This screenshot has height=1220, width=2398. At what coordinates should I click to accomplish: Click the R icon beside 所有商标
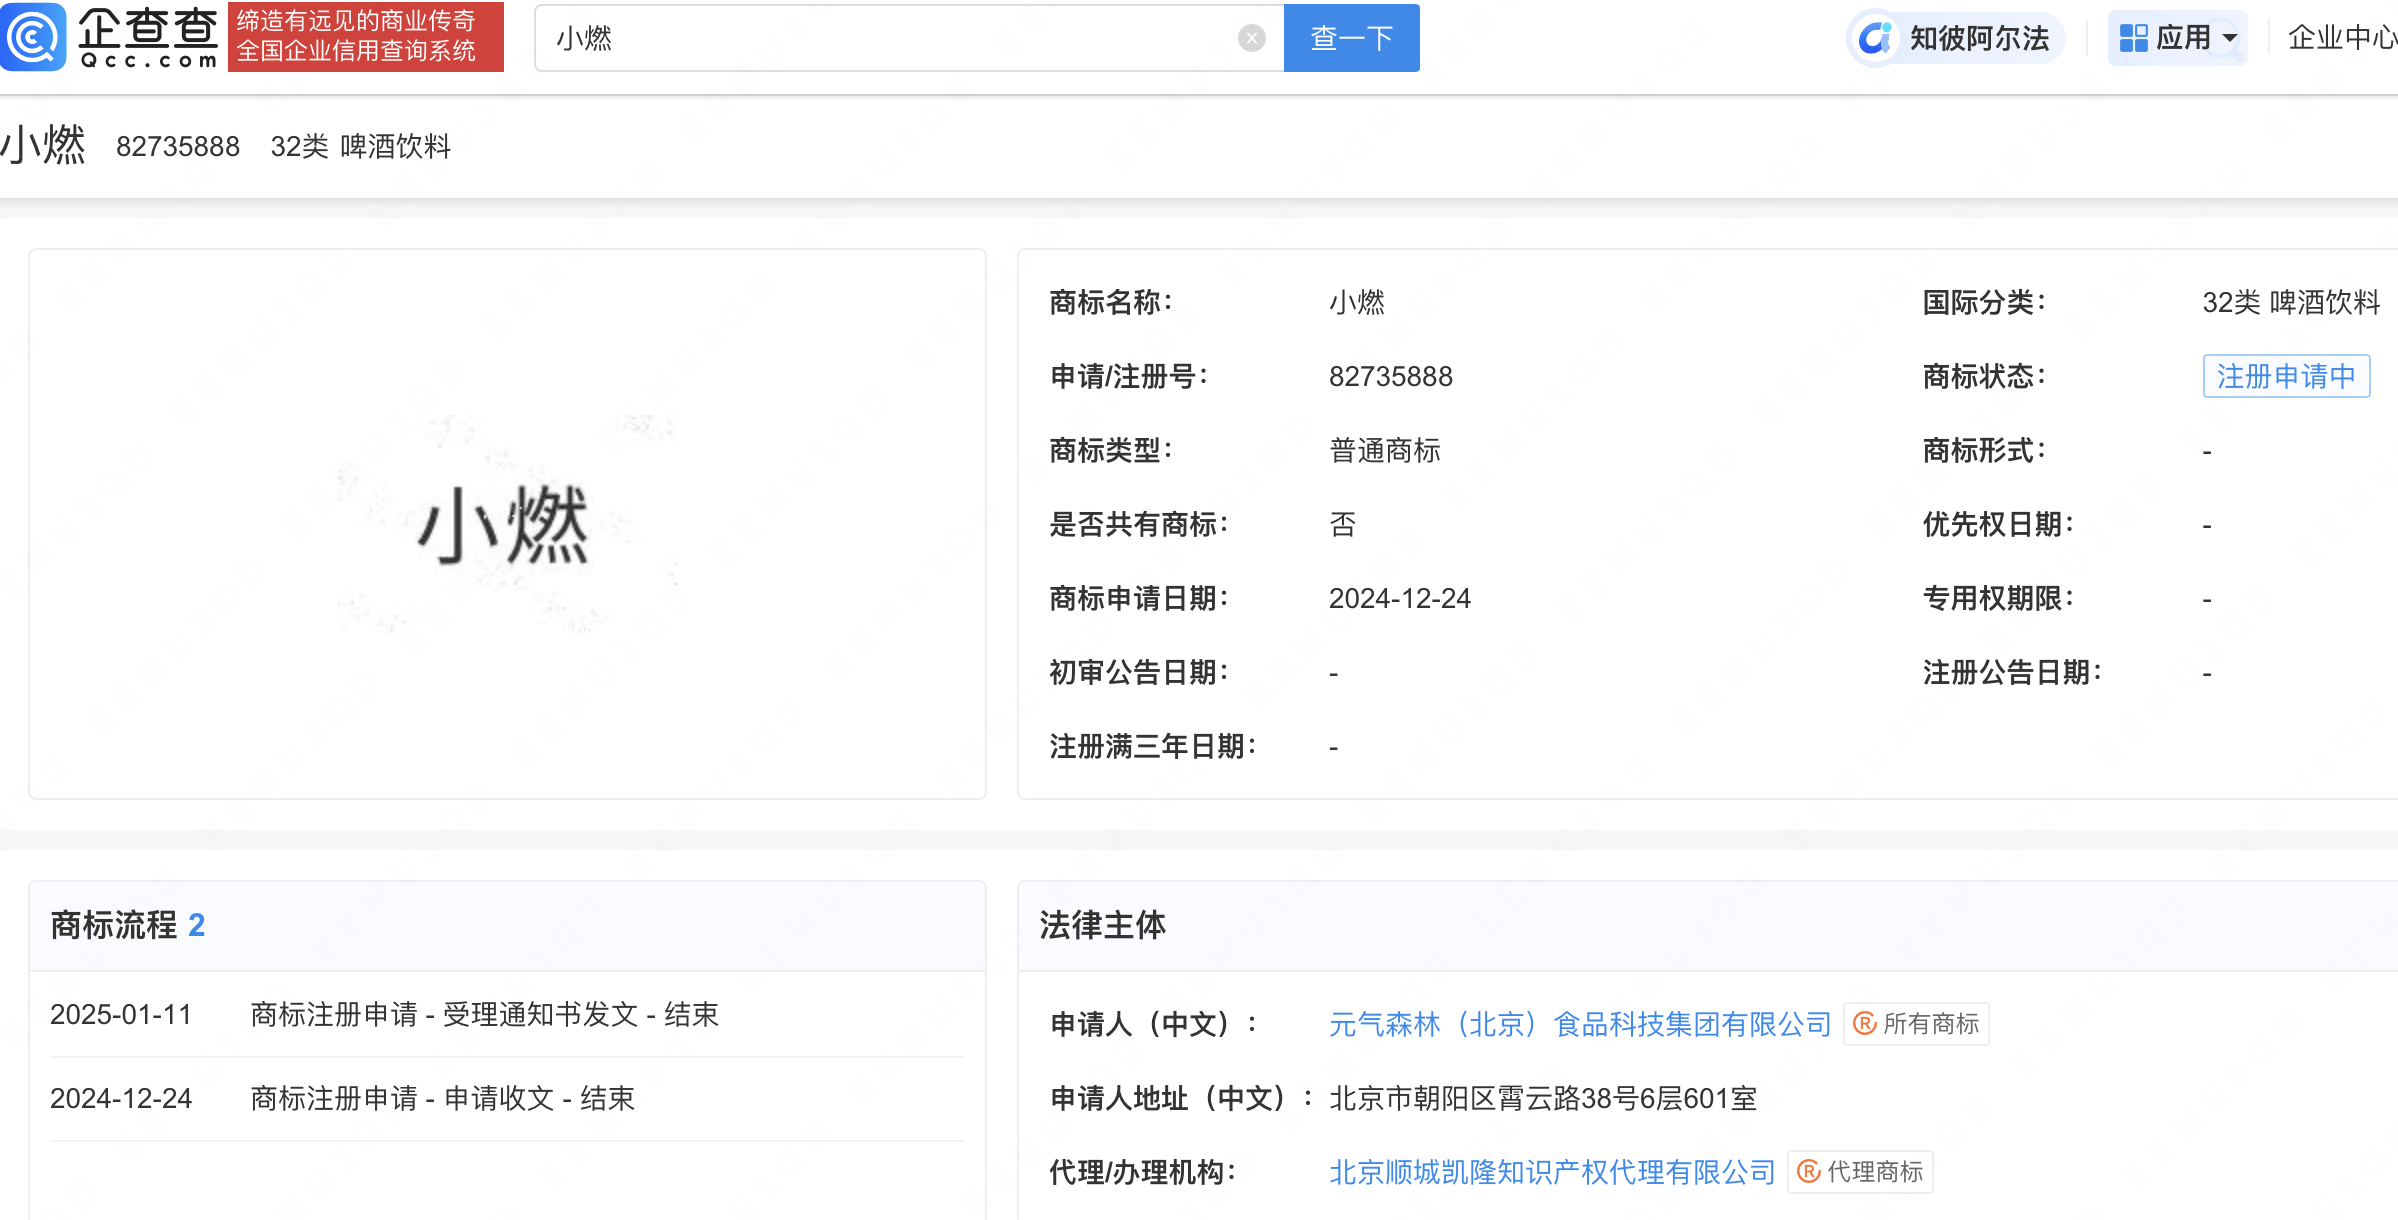pyautogui.click(x=1864, y=1024)
